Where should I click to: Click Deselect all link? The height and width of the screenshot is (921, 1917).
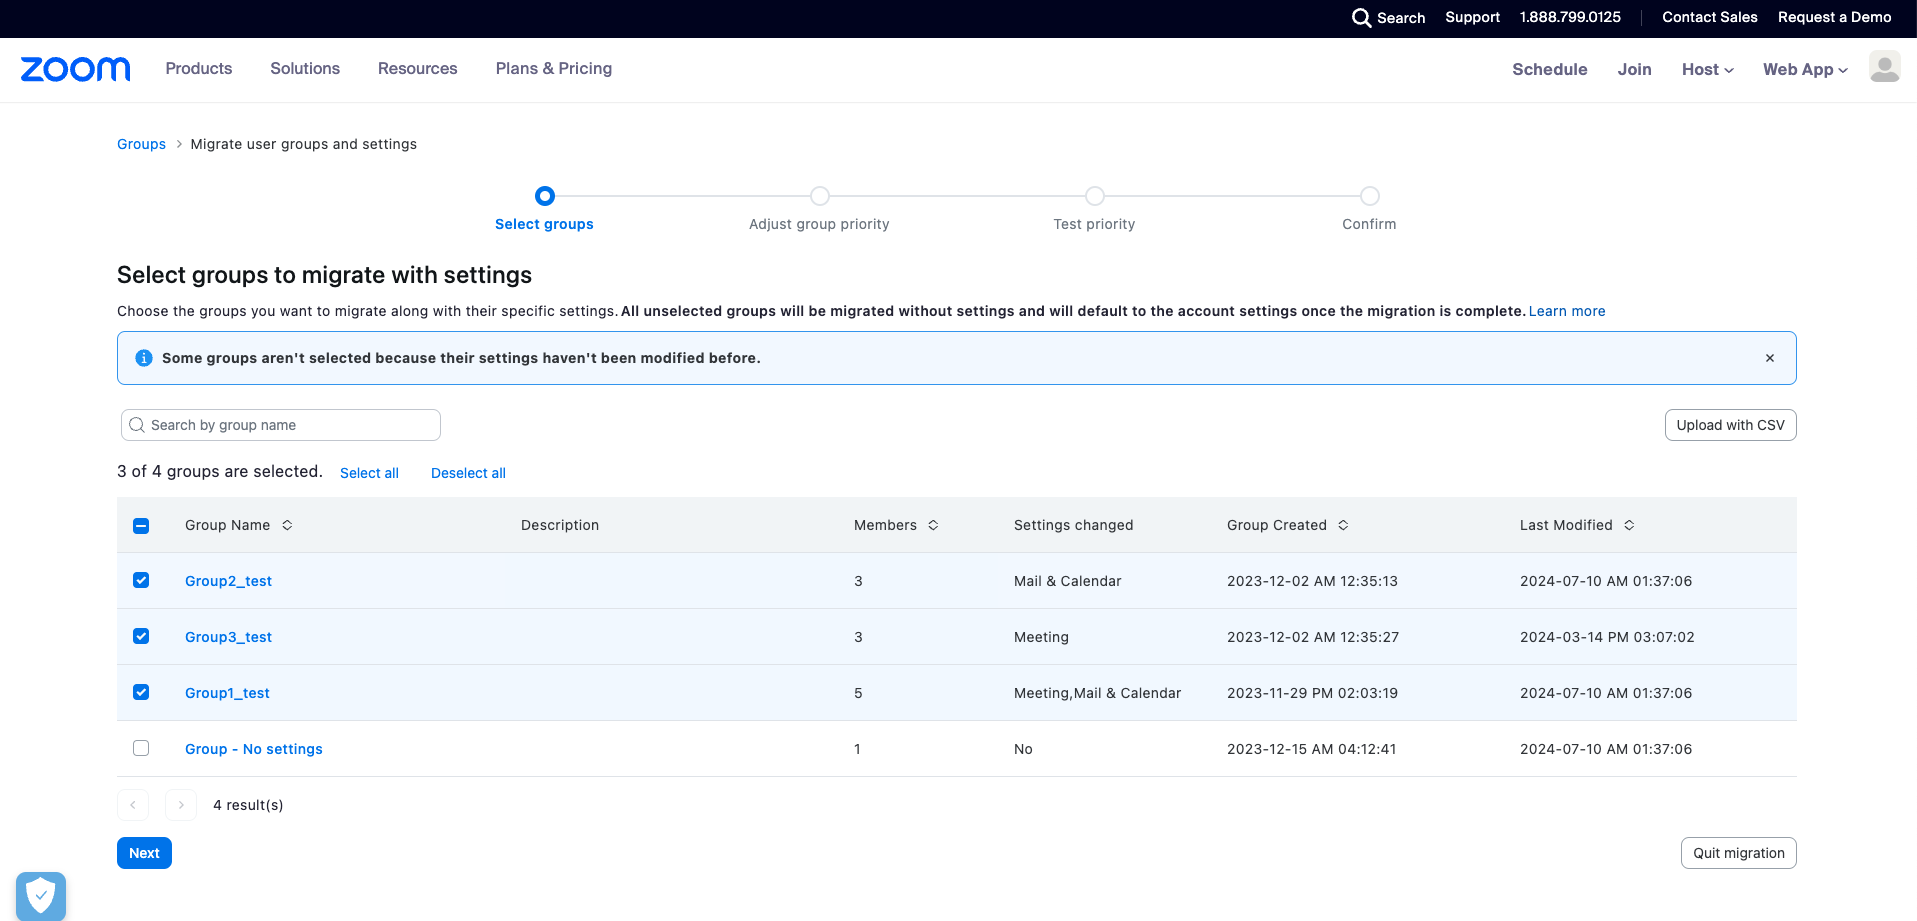[468, 473]
